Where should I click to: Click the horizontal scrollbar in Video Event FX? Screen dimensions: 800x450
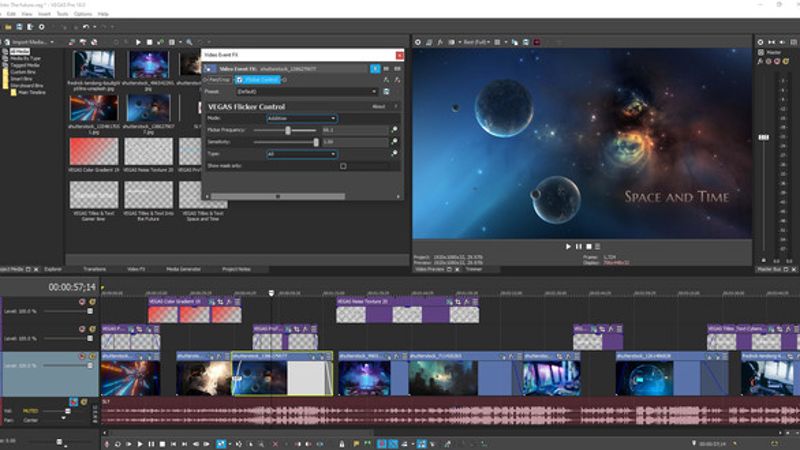click(278, 196)
